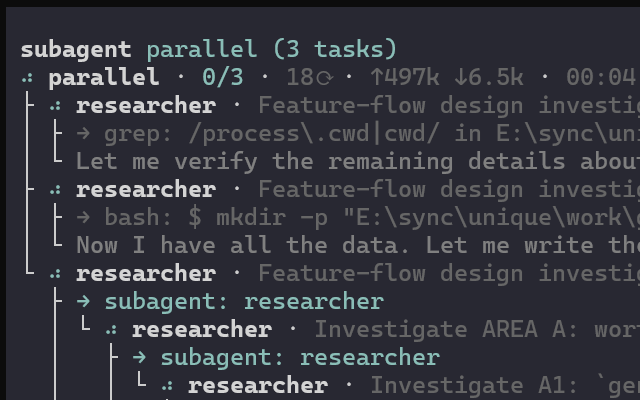Click the arrow before the bash mkdir line
The height and width of the screenshot is (400, 640).
(83, 218)
